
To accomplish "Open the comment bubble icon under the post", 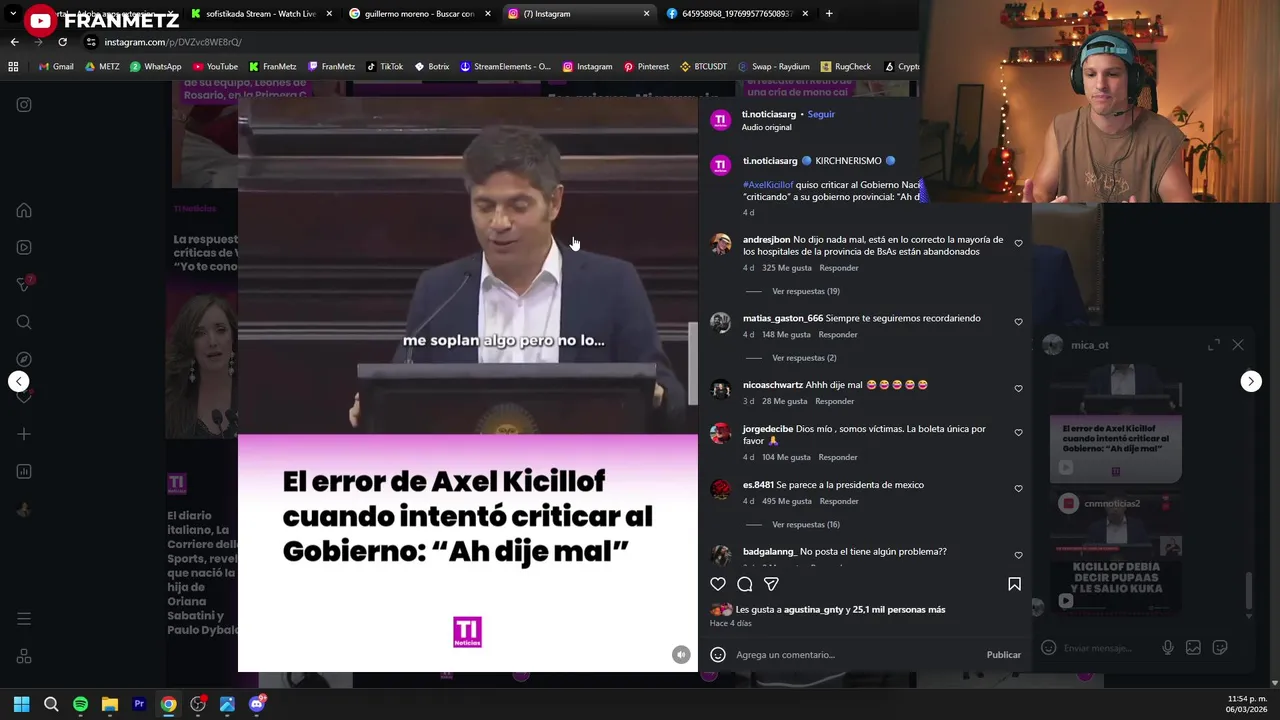I will coord(744,584).
